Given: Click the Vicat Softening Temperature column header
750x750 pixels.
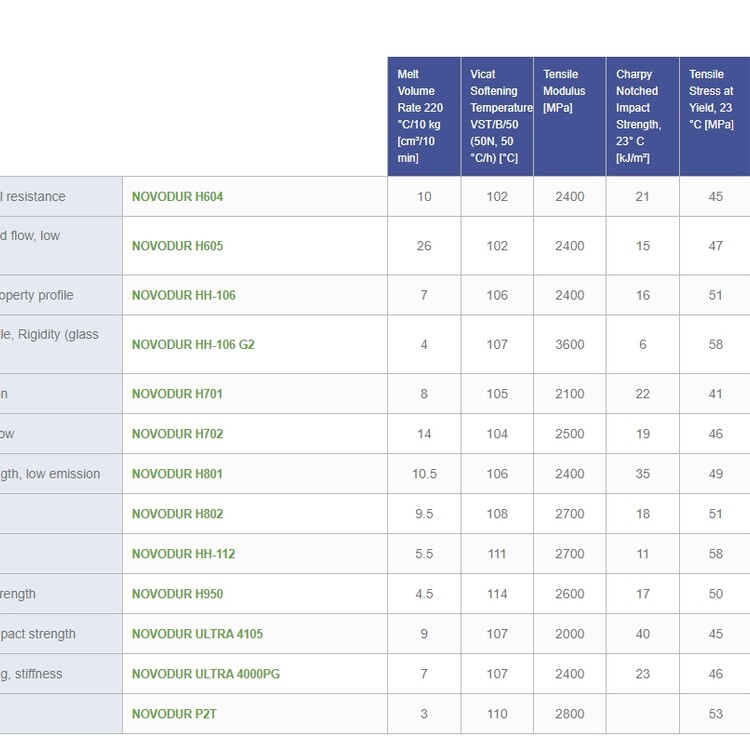Looking at the screenshot, I should [497, 117].
